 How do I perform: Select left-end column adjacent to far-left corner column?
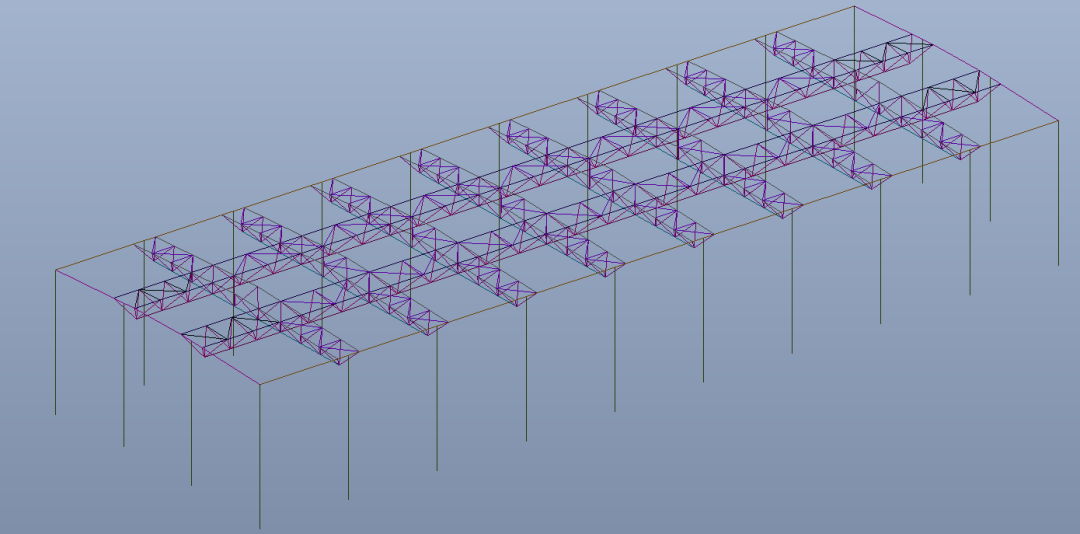coord(124,380)
